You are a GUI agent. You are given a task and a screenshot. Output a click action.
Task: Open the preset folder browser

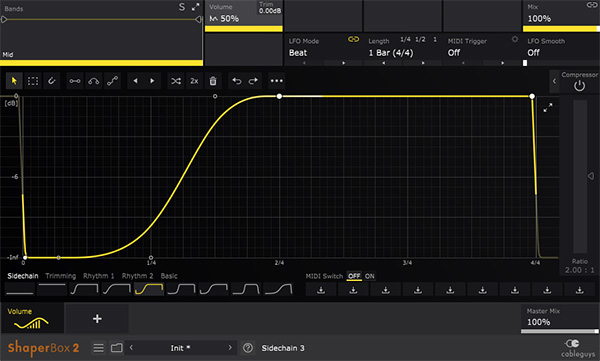click(x=116, y=348)
